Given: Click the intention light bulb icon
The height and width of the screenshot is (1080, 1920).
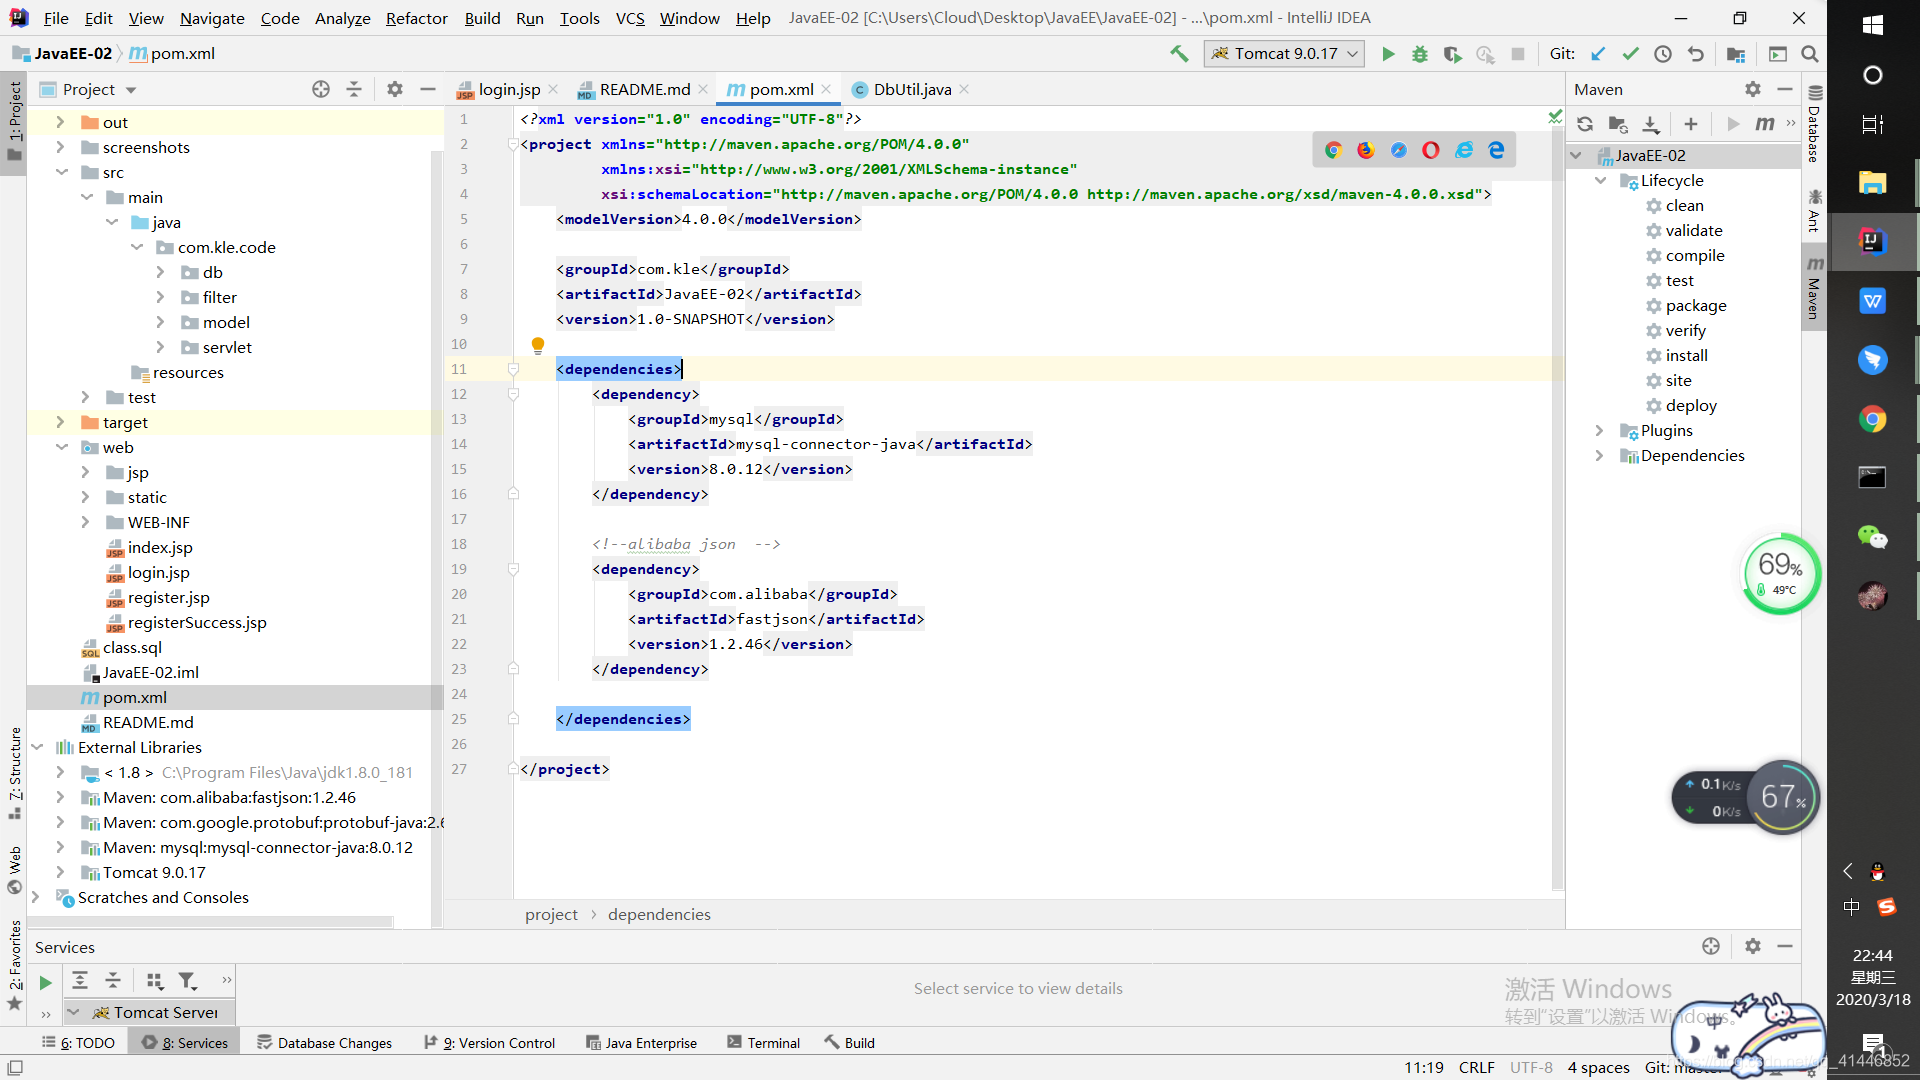Looking at the screenshot, I should coord(538,345).
